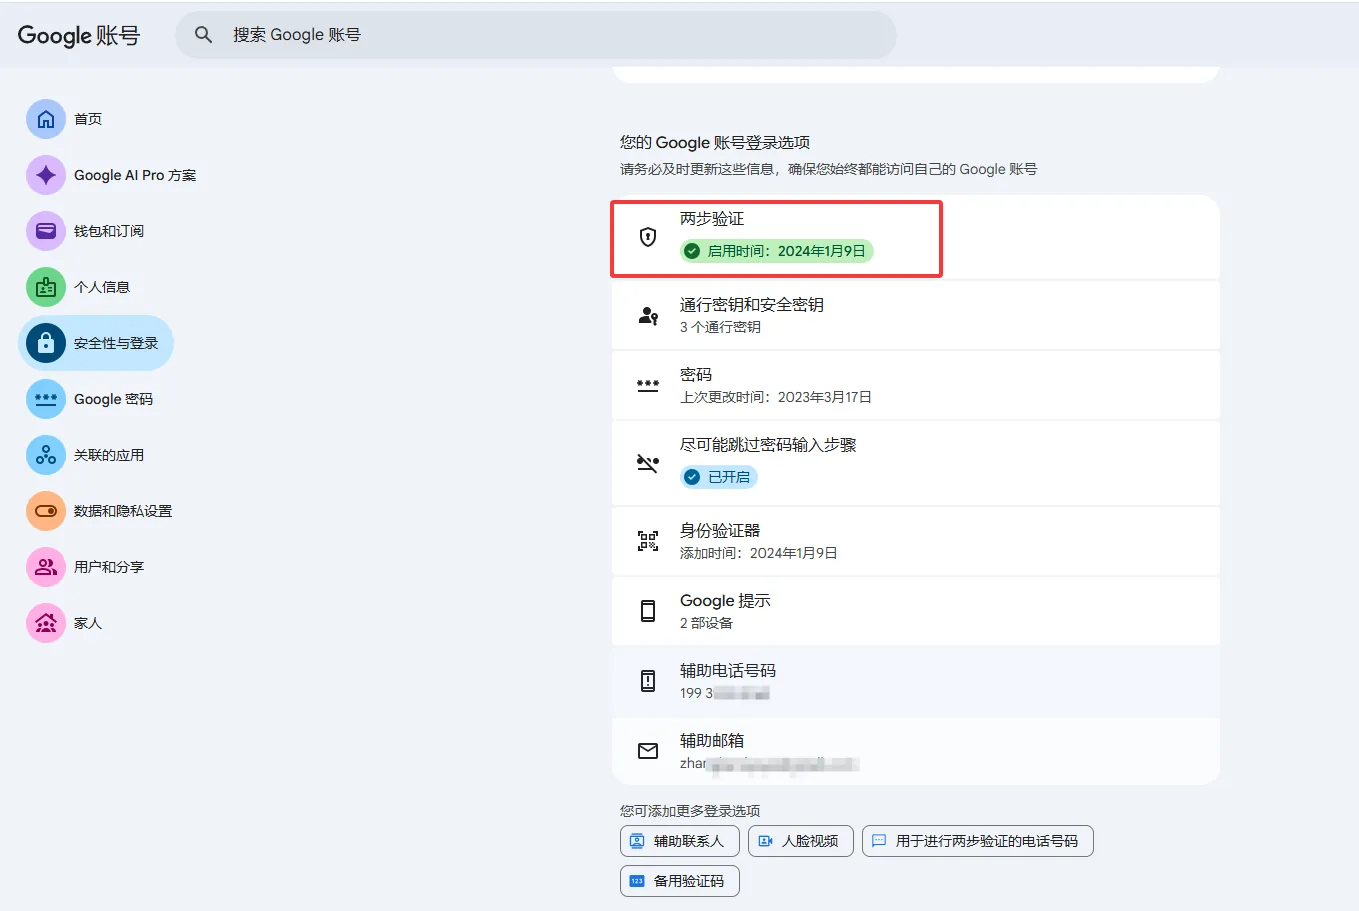
Task: Toggle 尽可能跳过密码输入步骤 setting
Action: [x=915, y=463]
